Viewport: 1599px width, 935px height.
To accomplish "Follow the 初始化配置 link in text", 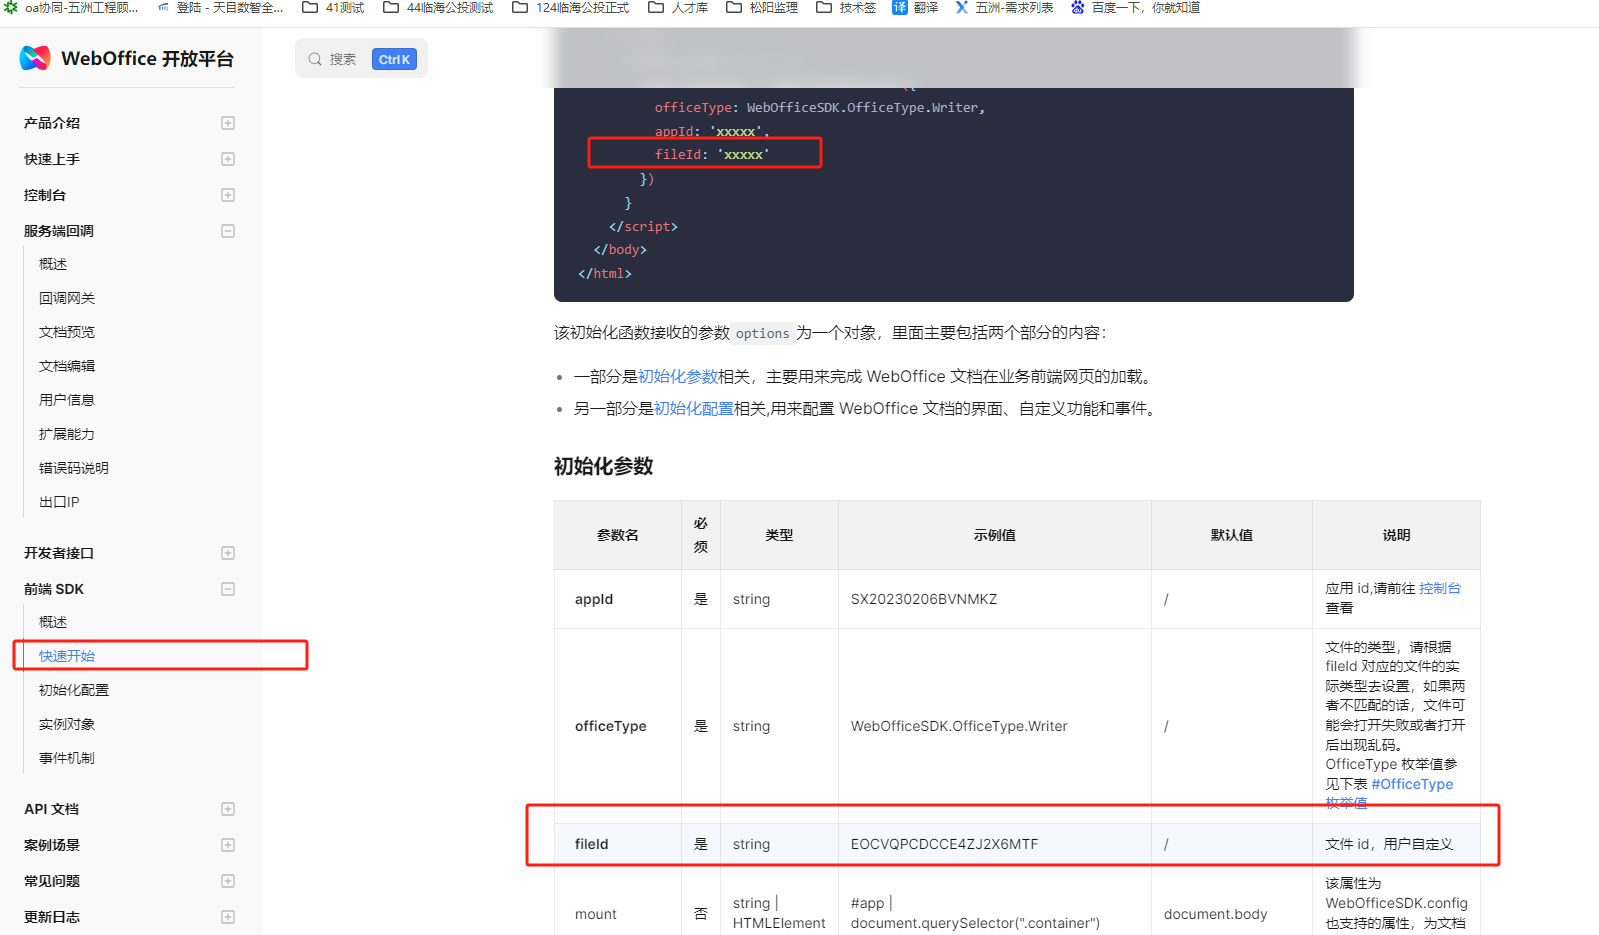I will pos(694,409).
